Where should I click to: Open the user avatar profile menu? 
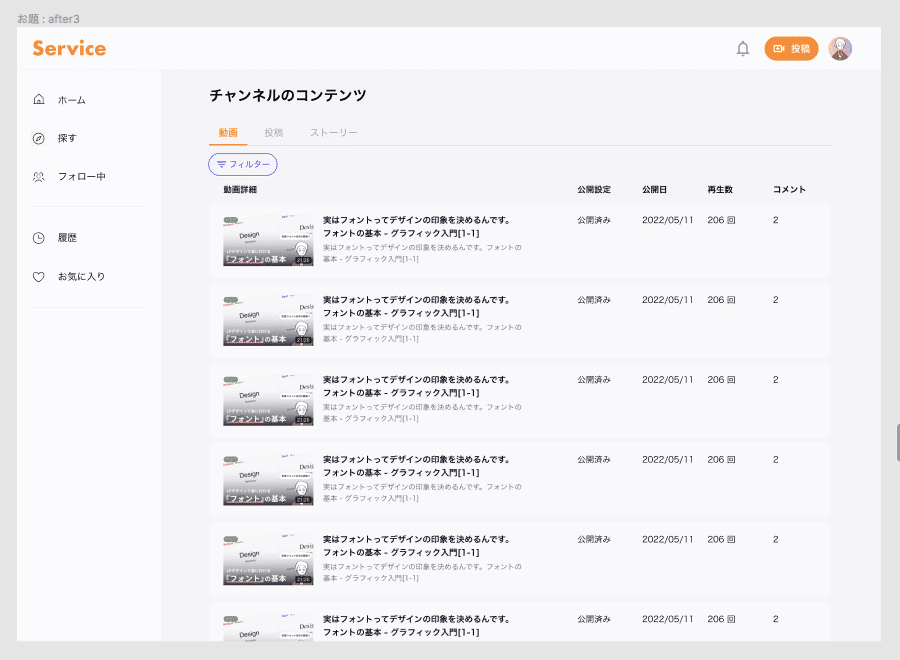point(840,49)
